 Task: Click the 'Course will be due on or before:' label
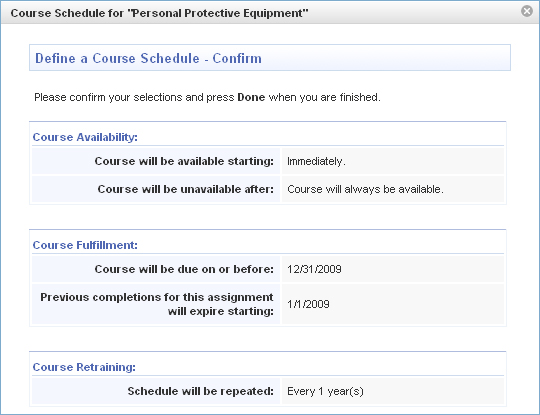pyautogui.click(x=184, y=269)
